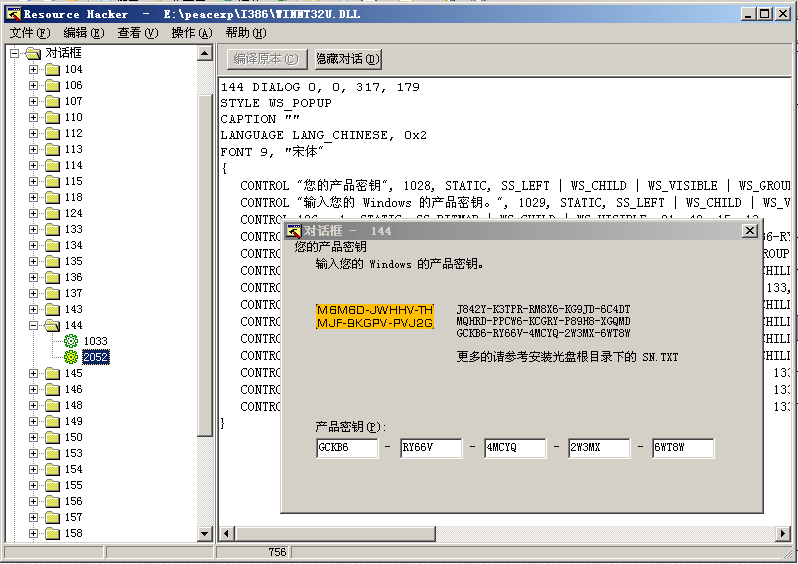Expand tree node 106
Image resolution: width=798 pixels, height=564 pixels.
pyautogui.click(x=34, y=86)
